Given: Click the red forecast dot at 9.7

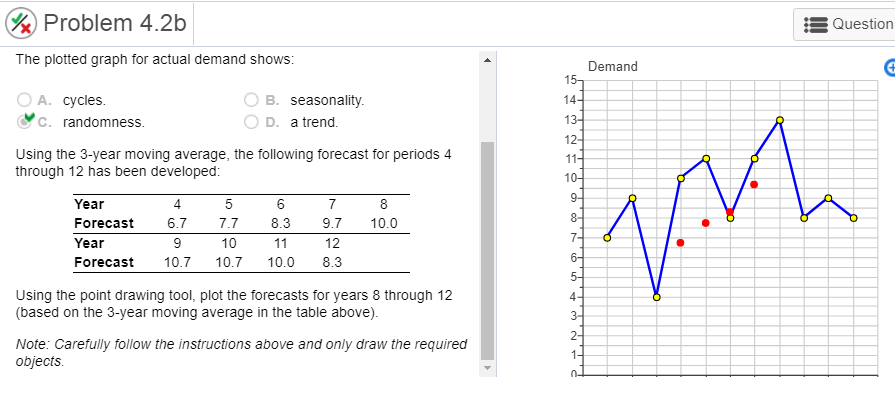Looking at the screenshot, I should click(754, 184).
